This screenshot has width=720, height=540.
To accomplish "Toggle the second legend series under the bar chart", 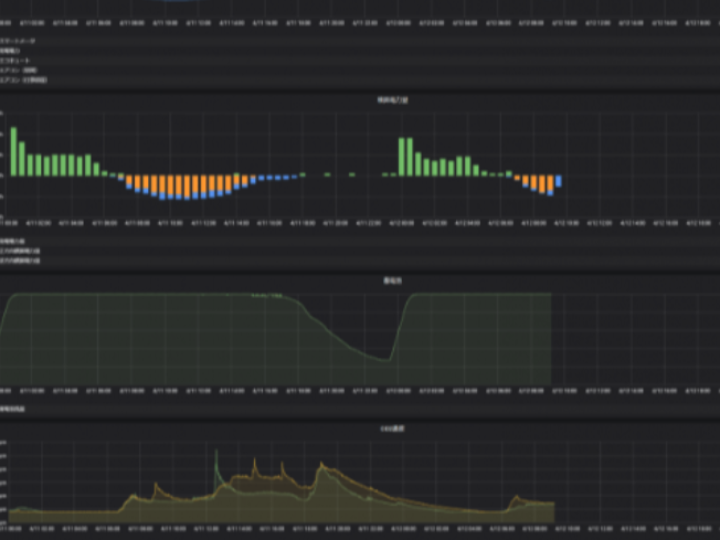I will [x=19, y=251].
